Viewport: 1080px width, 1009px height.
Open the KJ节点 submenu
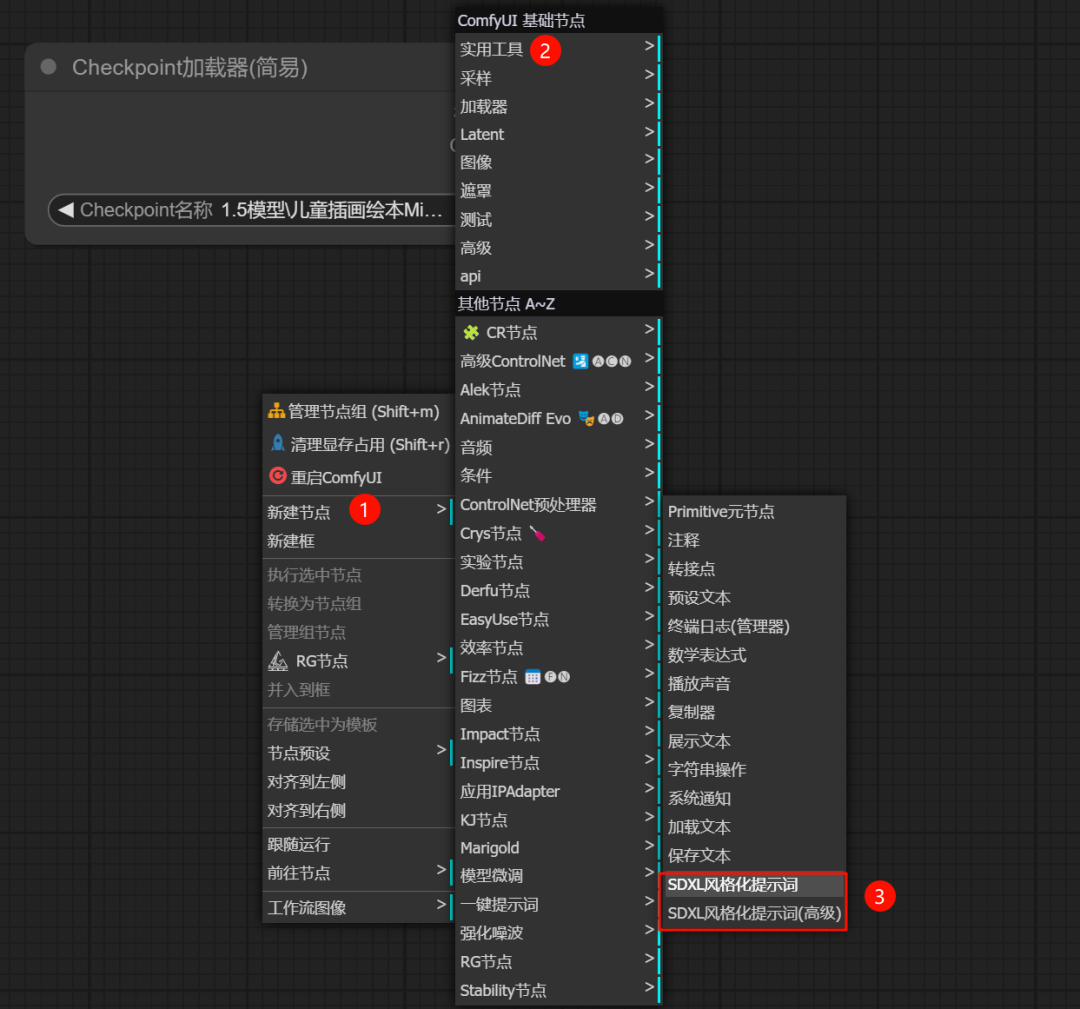558,820
